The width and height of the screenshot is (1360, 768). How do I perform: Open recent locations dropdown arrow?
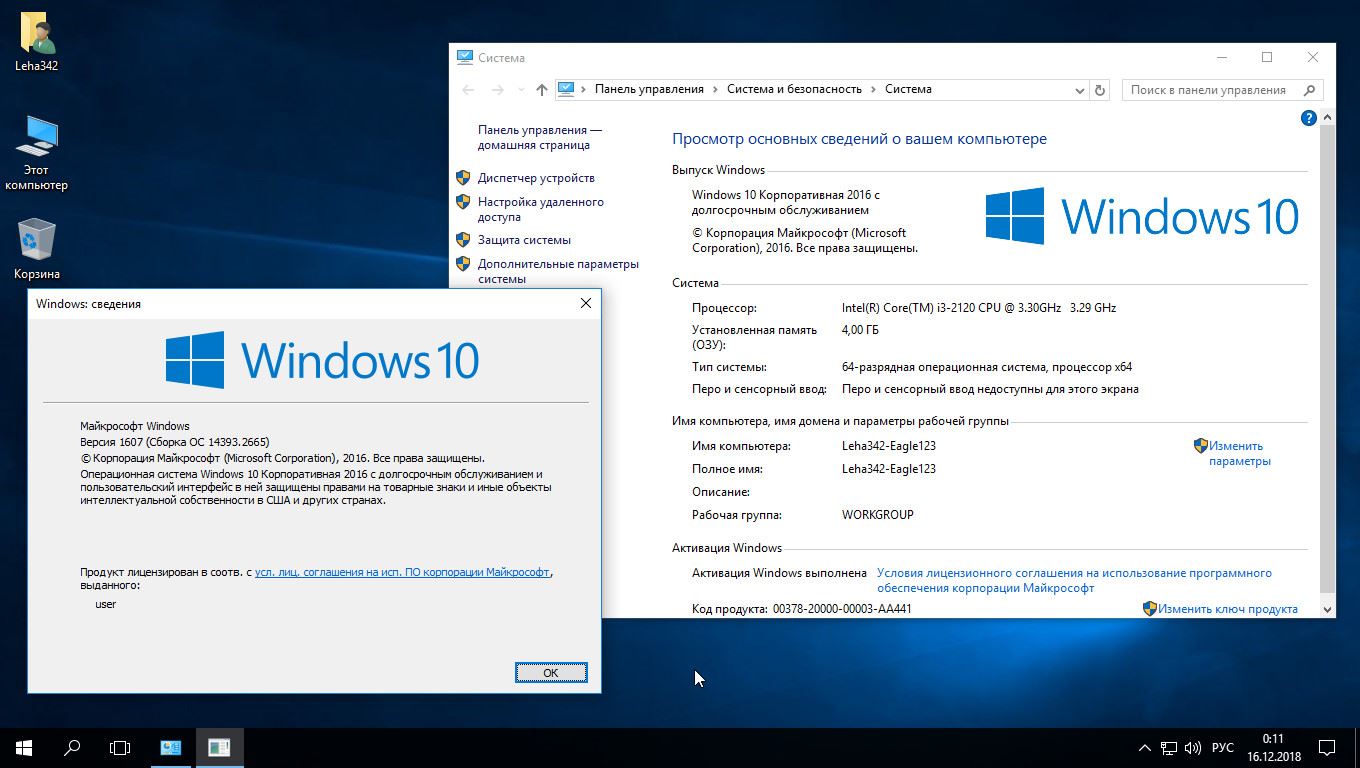pyautogui.click(x=521, y=90)
